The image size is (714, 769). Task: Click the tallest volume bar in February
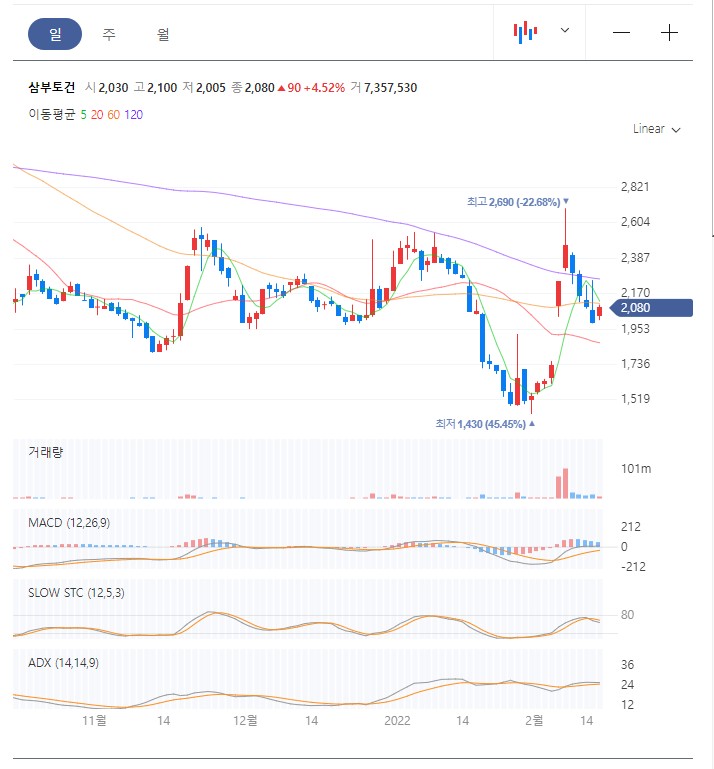click(x=565, y=484)
